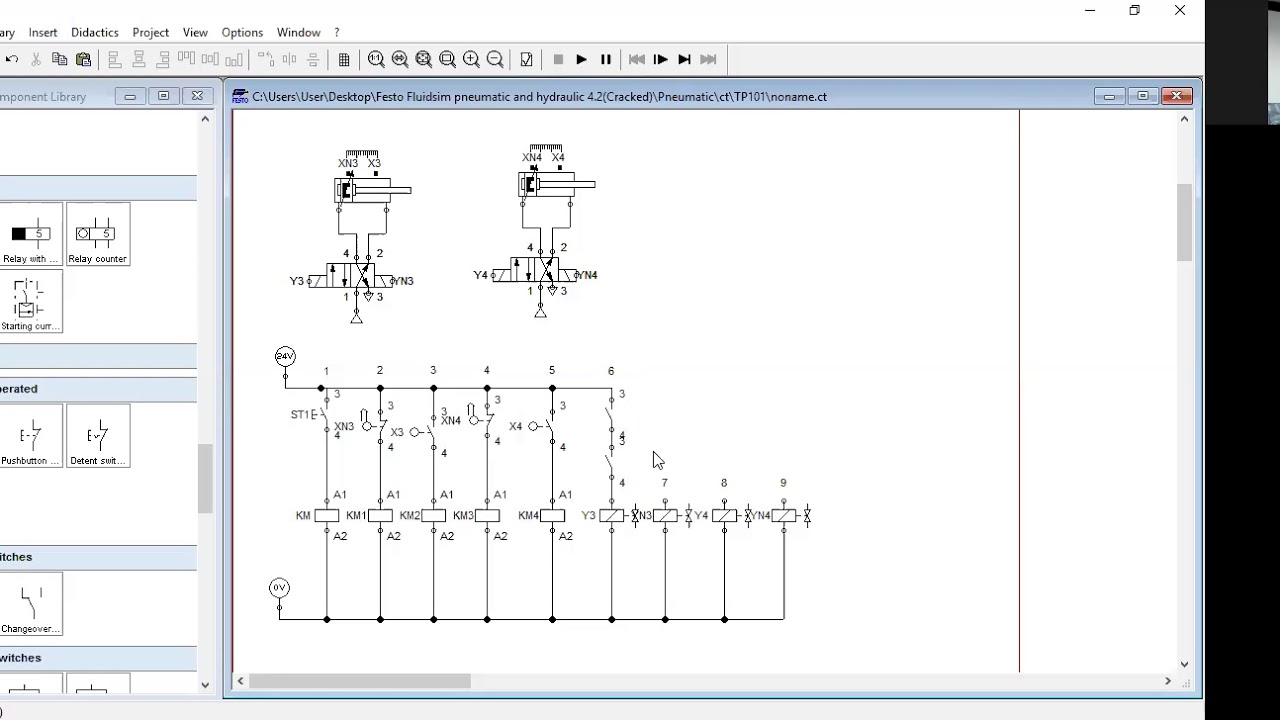Align selected objects to top

(x=186, y=60)
